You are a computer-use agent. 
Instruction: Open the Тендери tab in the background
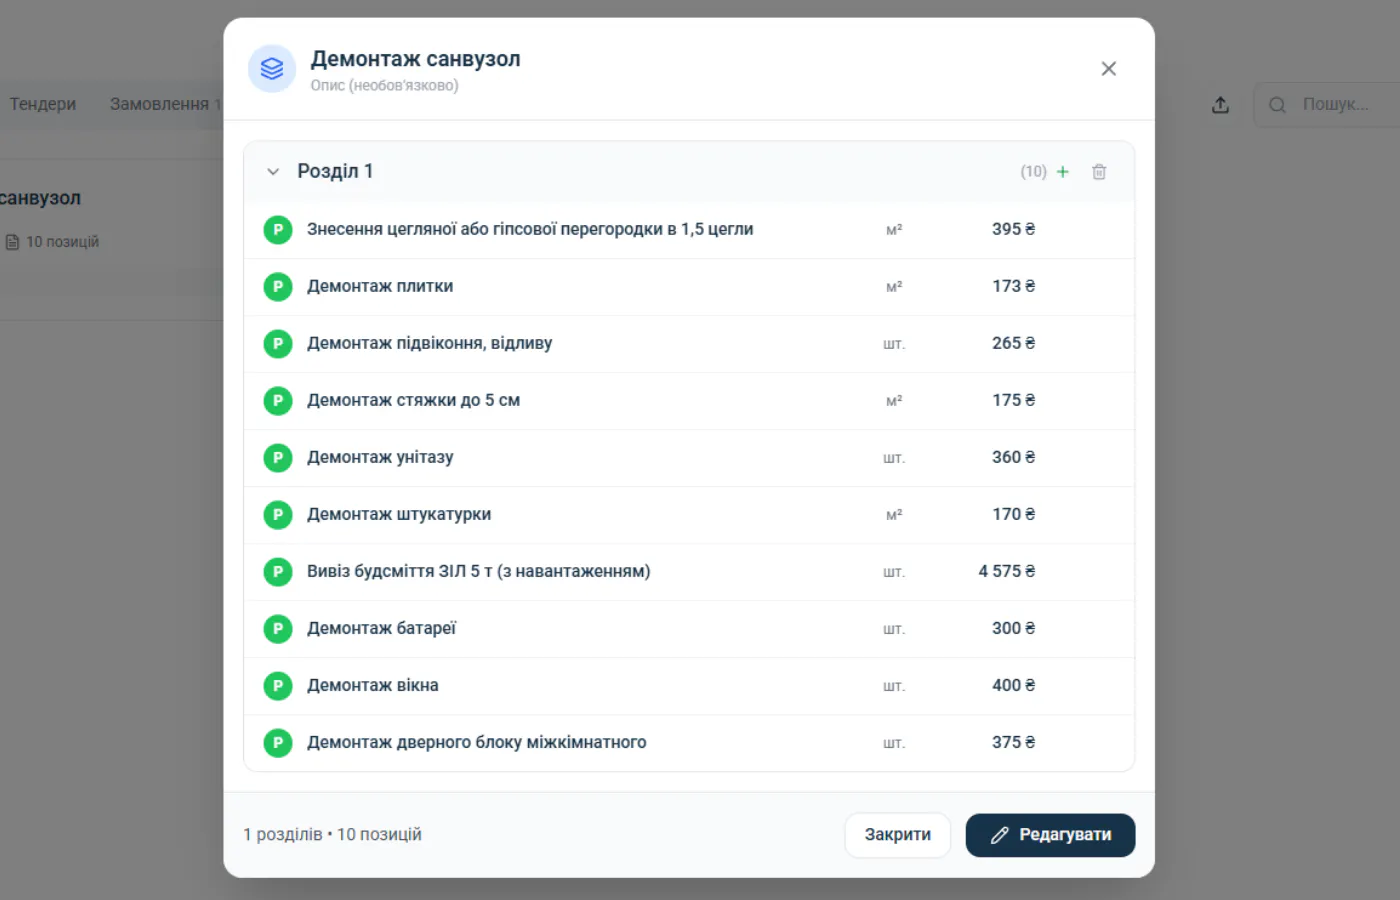[x=43, y=104]
